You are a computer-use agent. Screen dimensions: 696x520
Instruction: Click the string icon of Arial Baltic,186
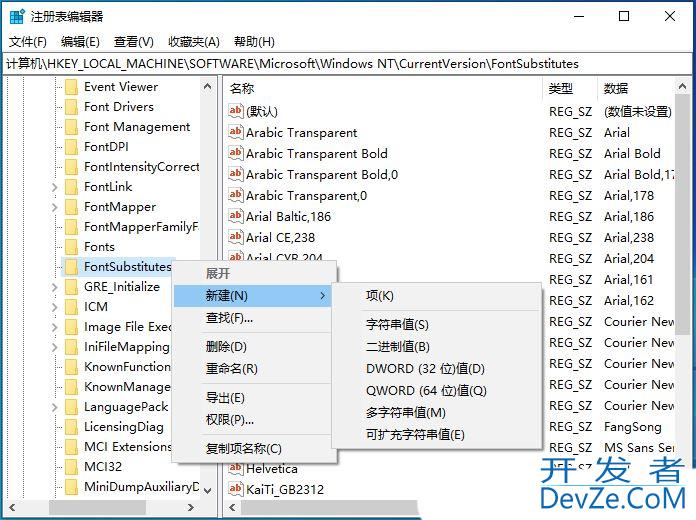(236, 216)
